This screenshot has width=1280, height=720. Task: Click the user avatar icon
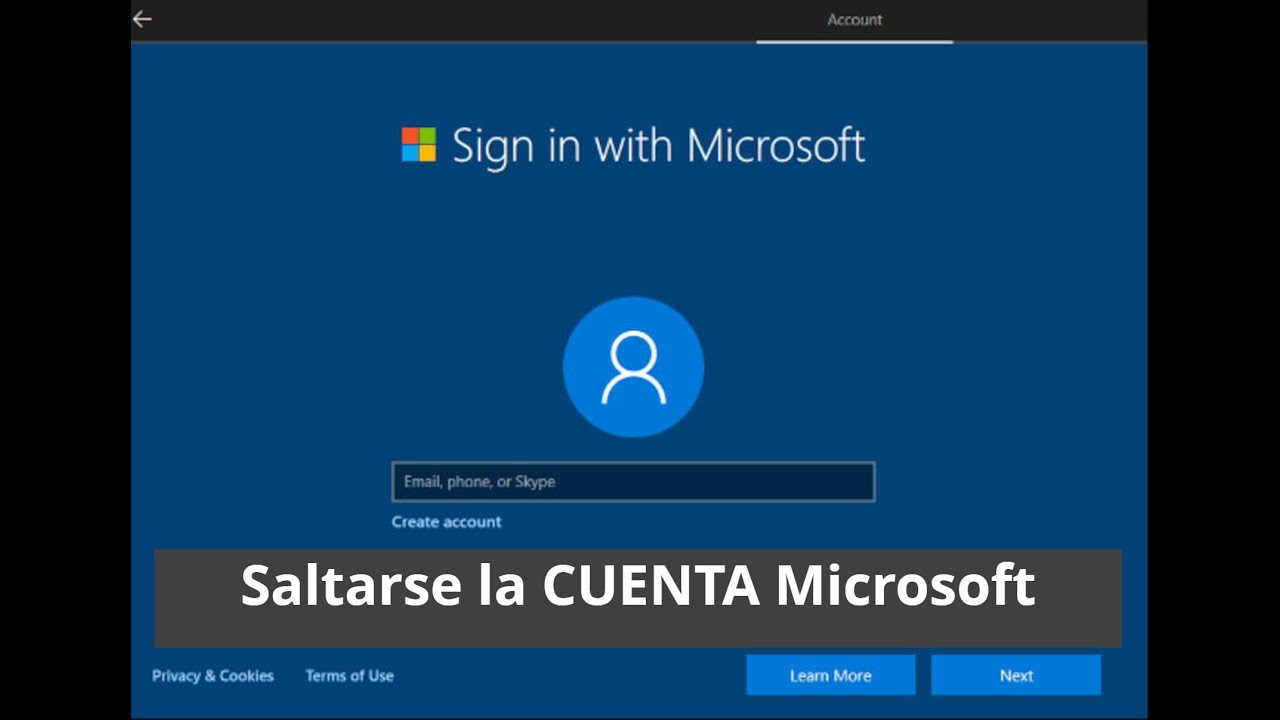(x=633, y=367)
